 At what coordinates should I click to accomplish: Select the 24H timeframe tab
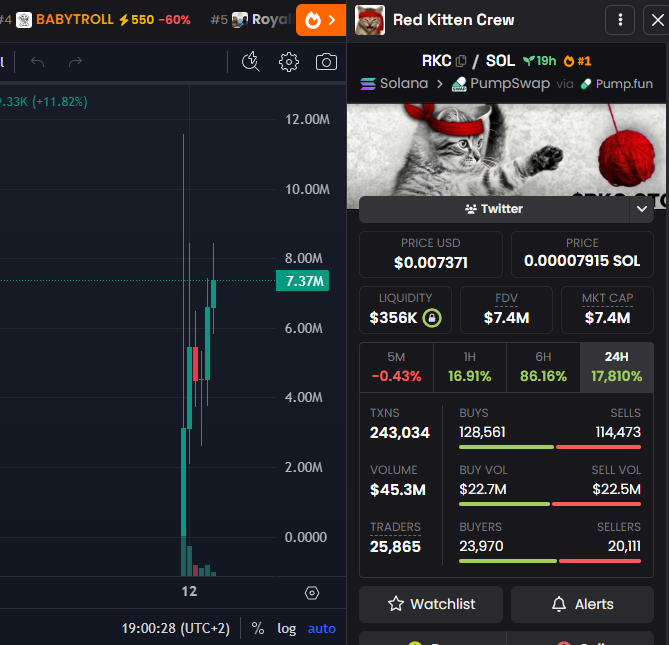pos(617,367)
